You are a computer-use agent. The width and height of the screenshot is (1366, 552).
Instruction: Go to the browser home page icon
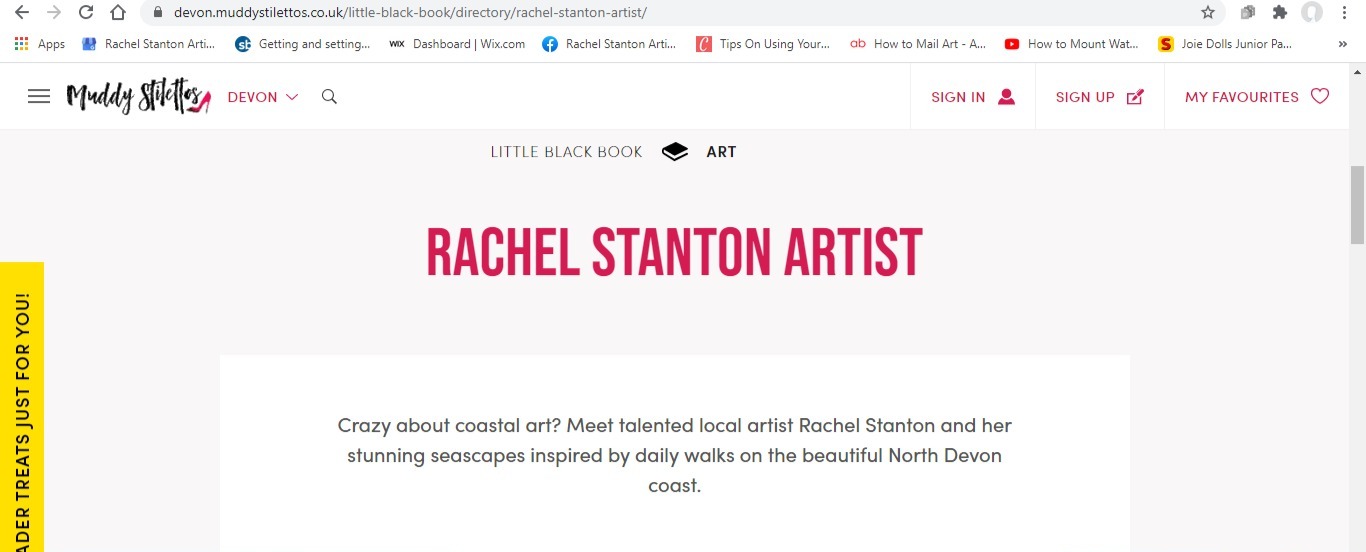(x=118, y=13)
